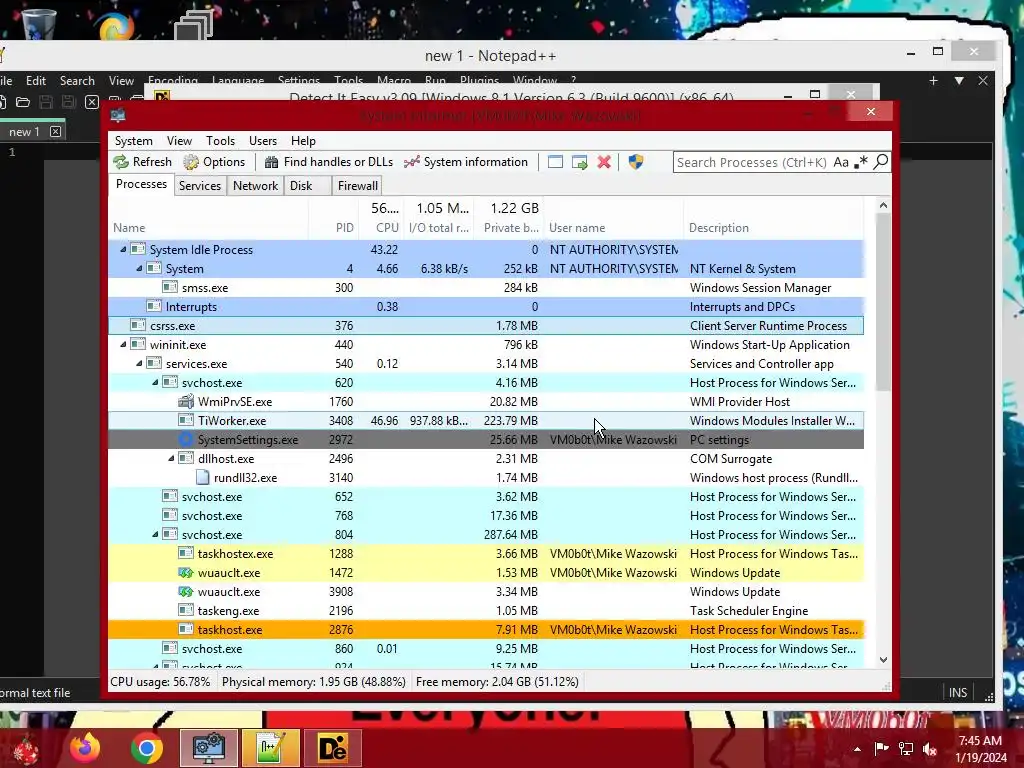The image size is (1024, 768).
Task: Click scroll down arrow of process list
Action: [x=883, y=660]
